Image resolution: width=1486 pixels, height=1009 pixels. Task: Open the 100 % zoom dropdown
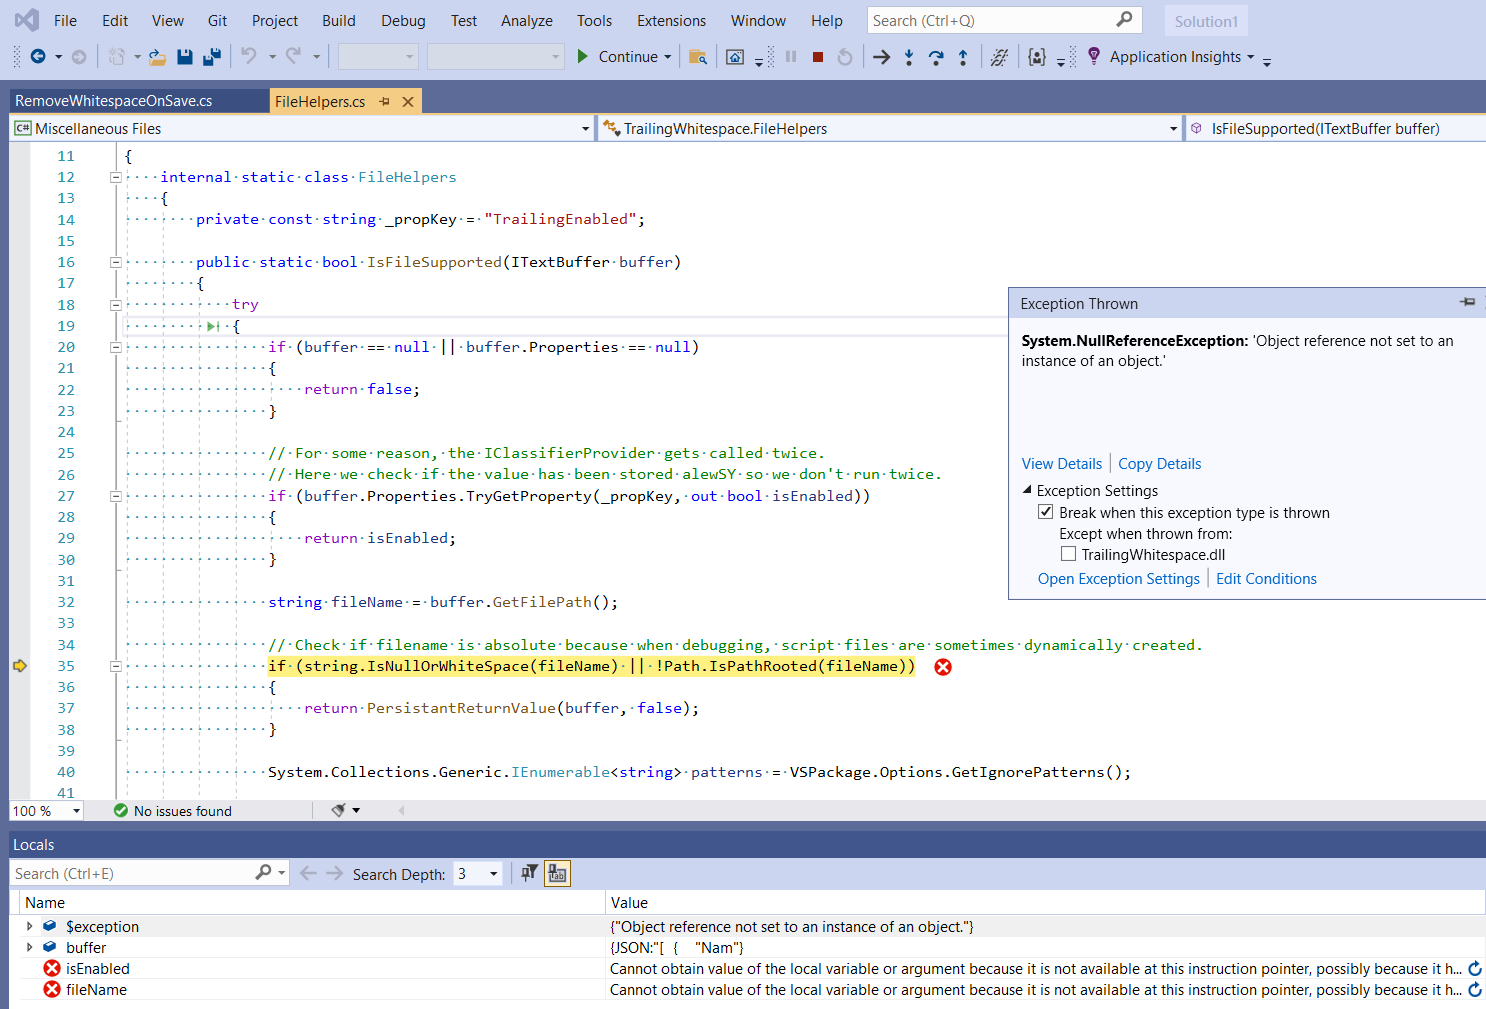[x=76, y=811]
